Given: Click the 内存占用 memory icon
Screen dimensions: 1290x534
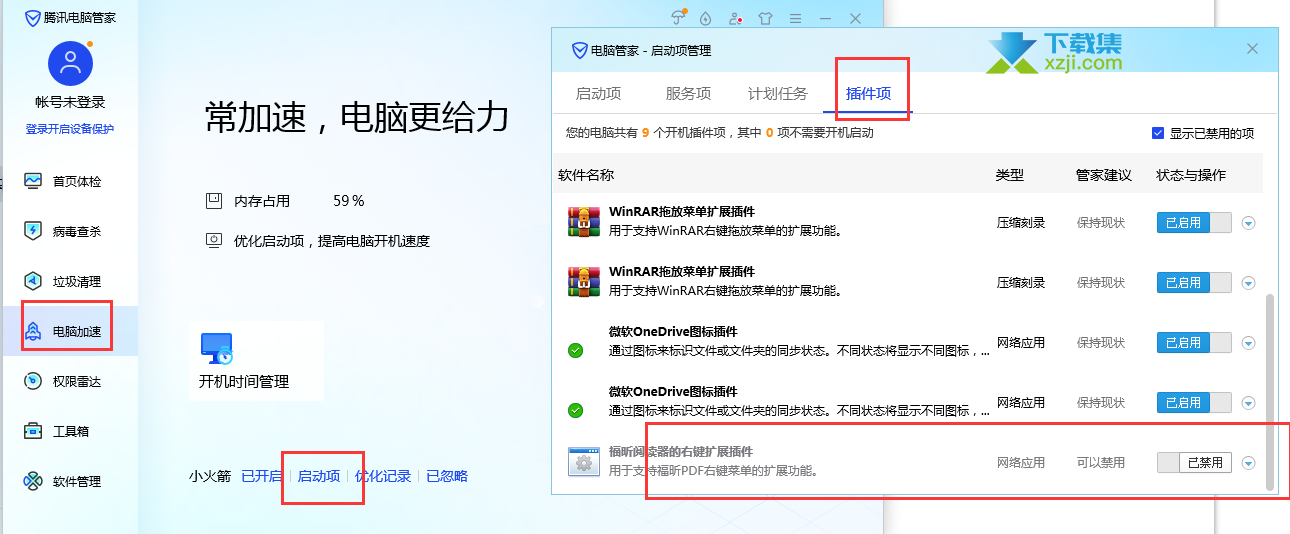Looking at the screenshot, I should pos(213,201).
